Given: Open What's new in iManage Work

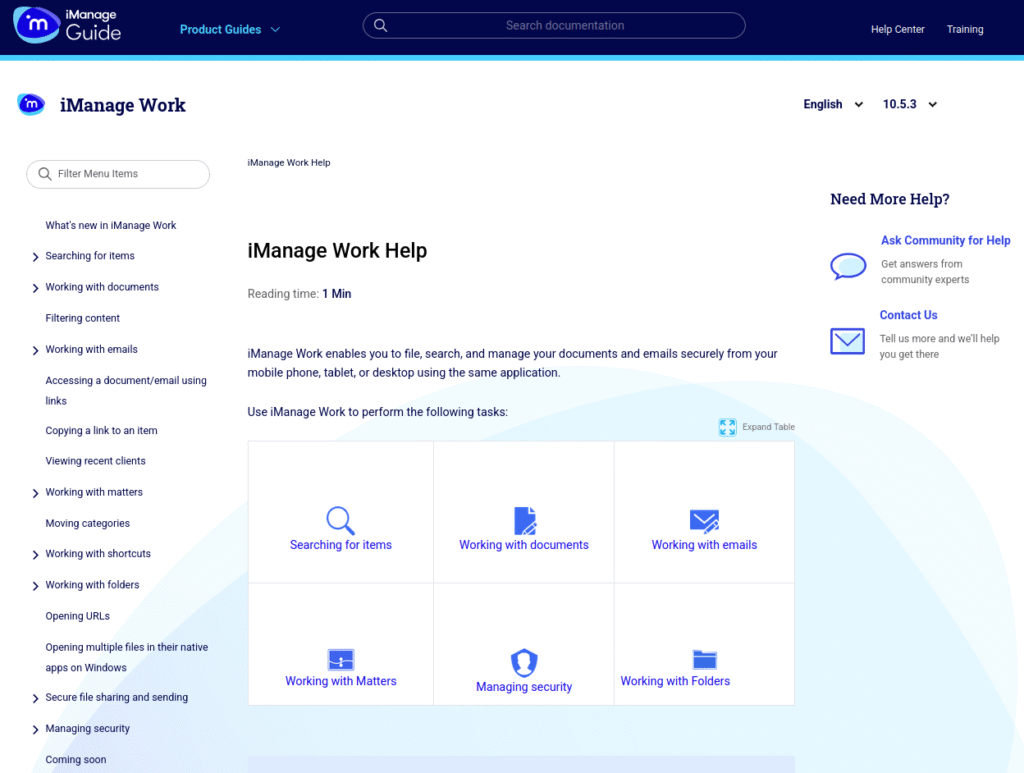Looking at the screenshot, I should pyautogui.click(x=110, y=225).
